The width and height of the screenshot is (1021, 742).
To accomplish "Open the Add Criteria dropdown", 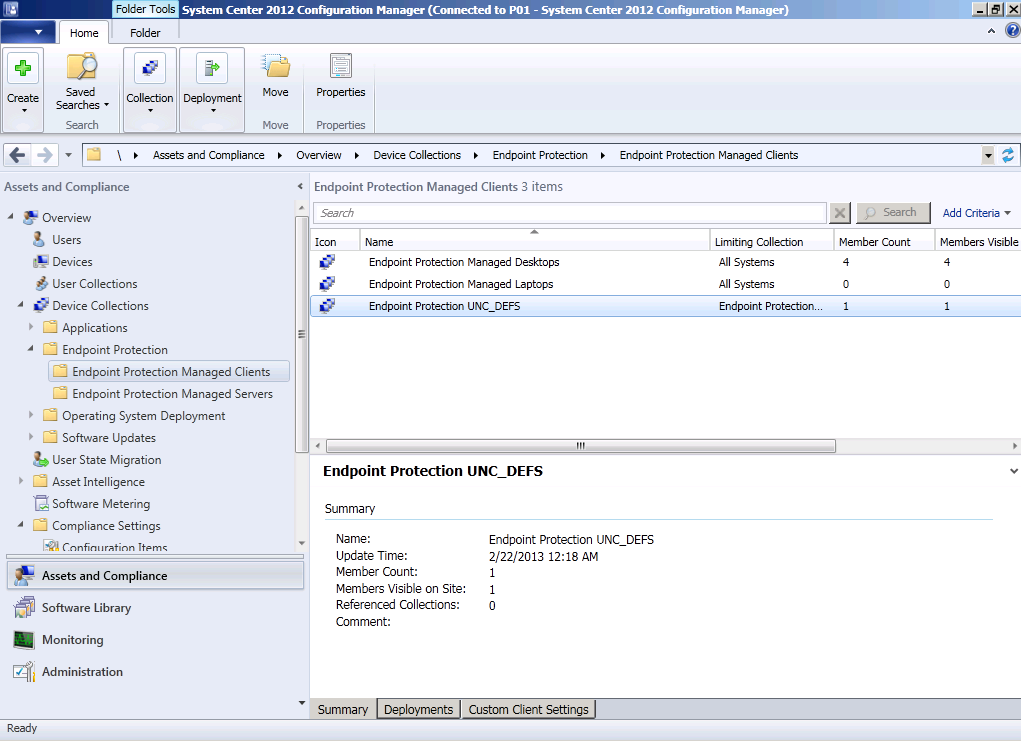I will tap(976, 213).
